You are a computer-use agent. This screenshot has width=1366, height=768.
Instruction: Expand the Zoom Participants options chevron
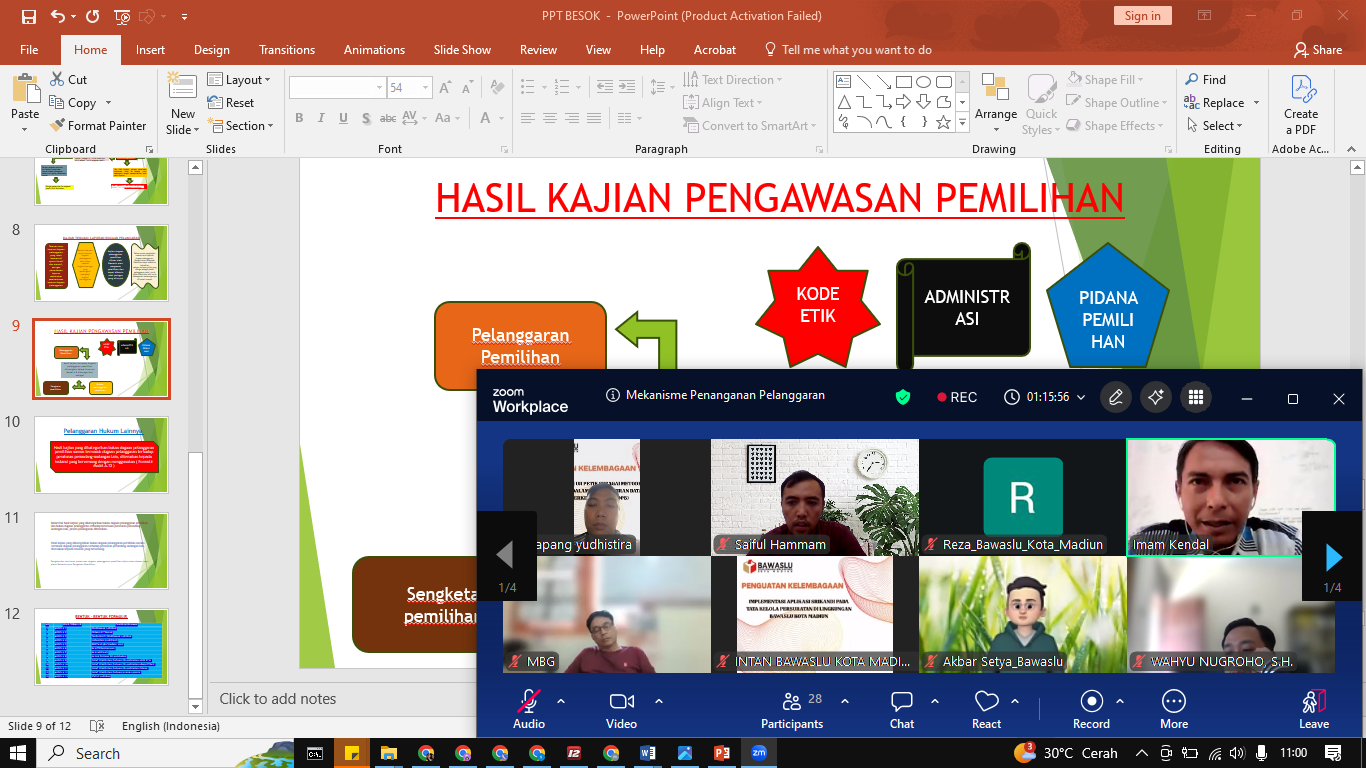click(845, 701)
